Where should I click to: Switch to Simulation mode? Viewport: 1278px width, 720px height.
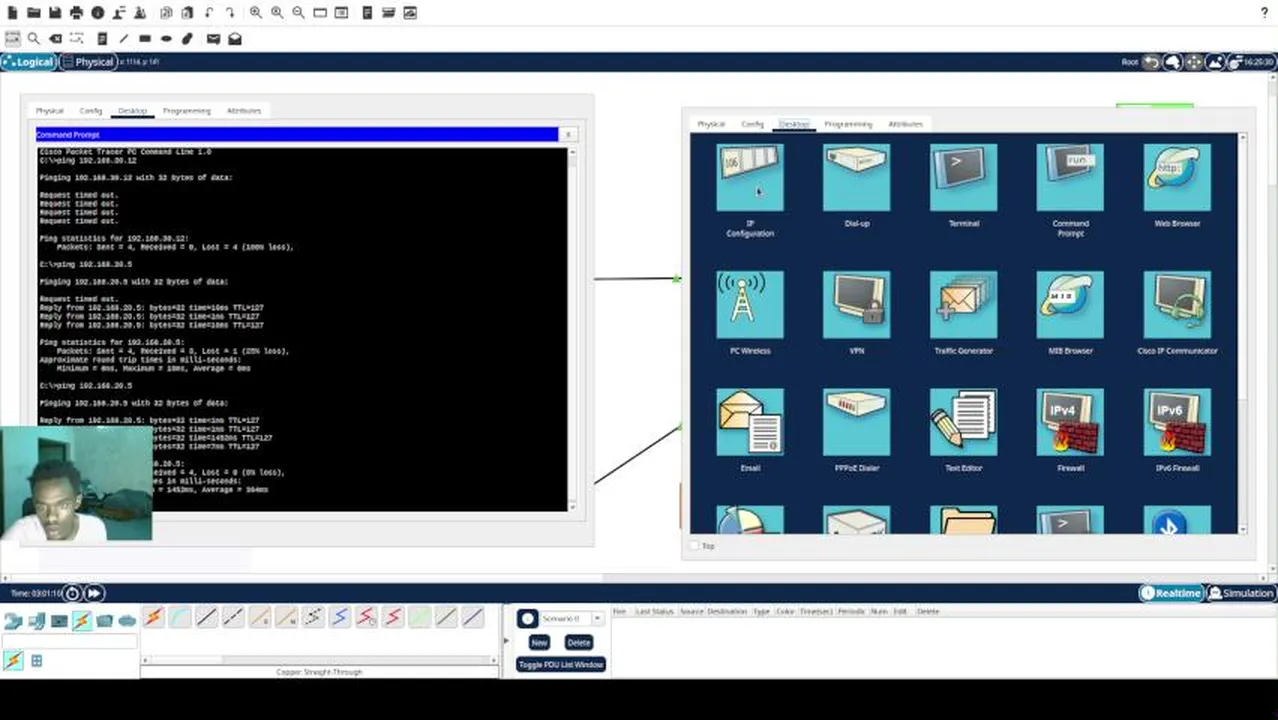click(1241, 593)
